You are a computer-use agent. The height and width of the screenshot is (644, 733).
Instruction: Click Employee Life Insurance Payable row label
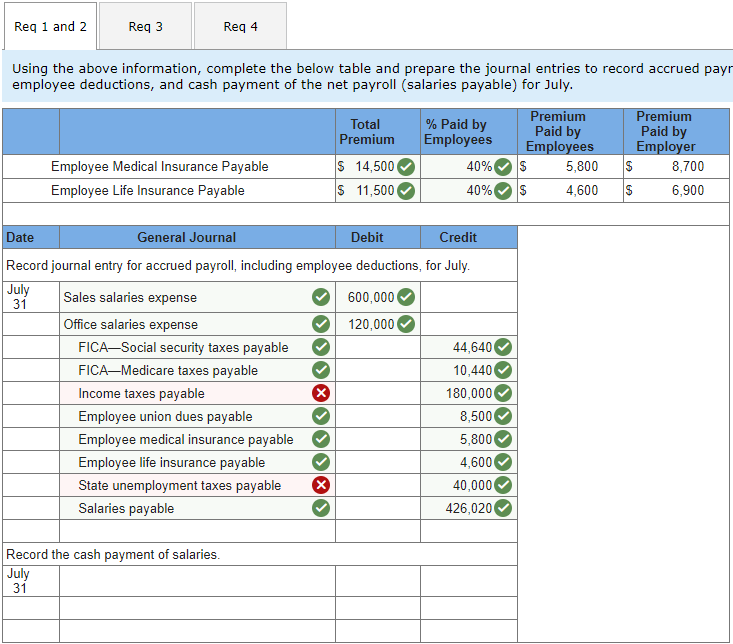(148, 190)
